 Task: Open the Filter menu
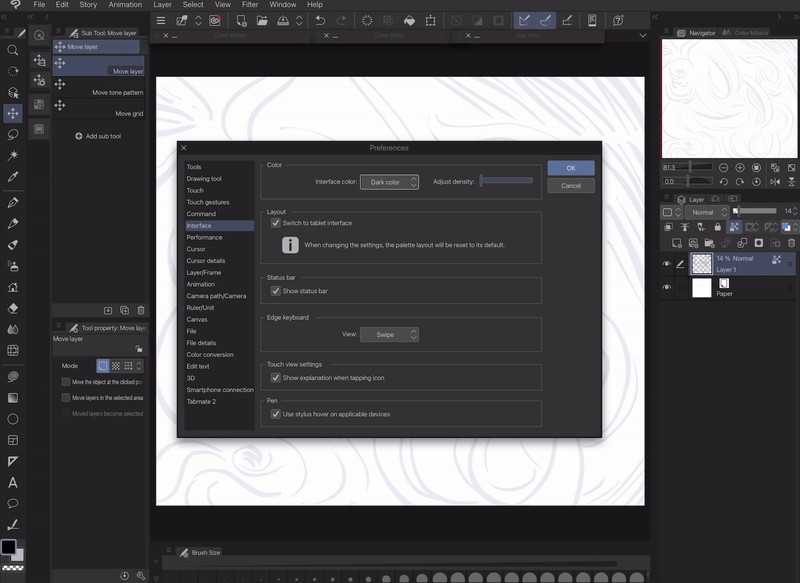pos(250,5)
